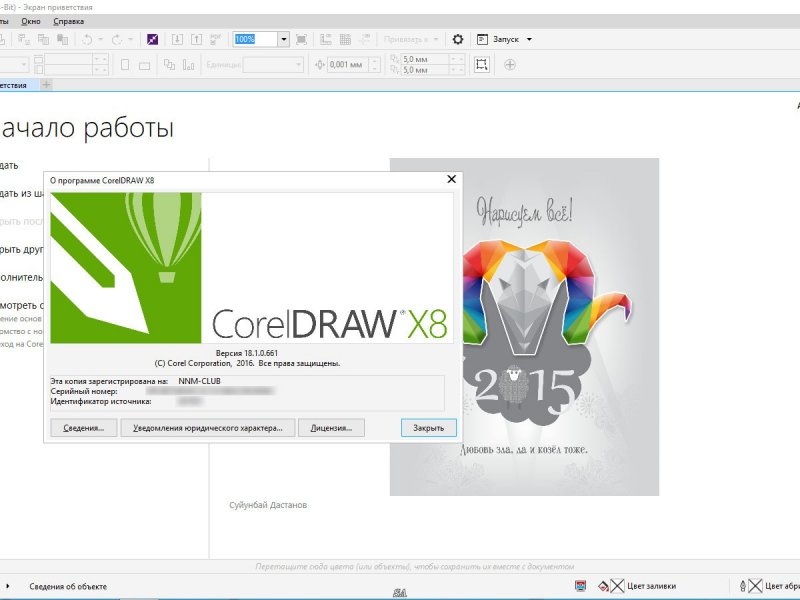
Task: Expand the Запуск launcher dropdown
Action: (529, 39)
